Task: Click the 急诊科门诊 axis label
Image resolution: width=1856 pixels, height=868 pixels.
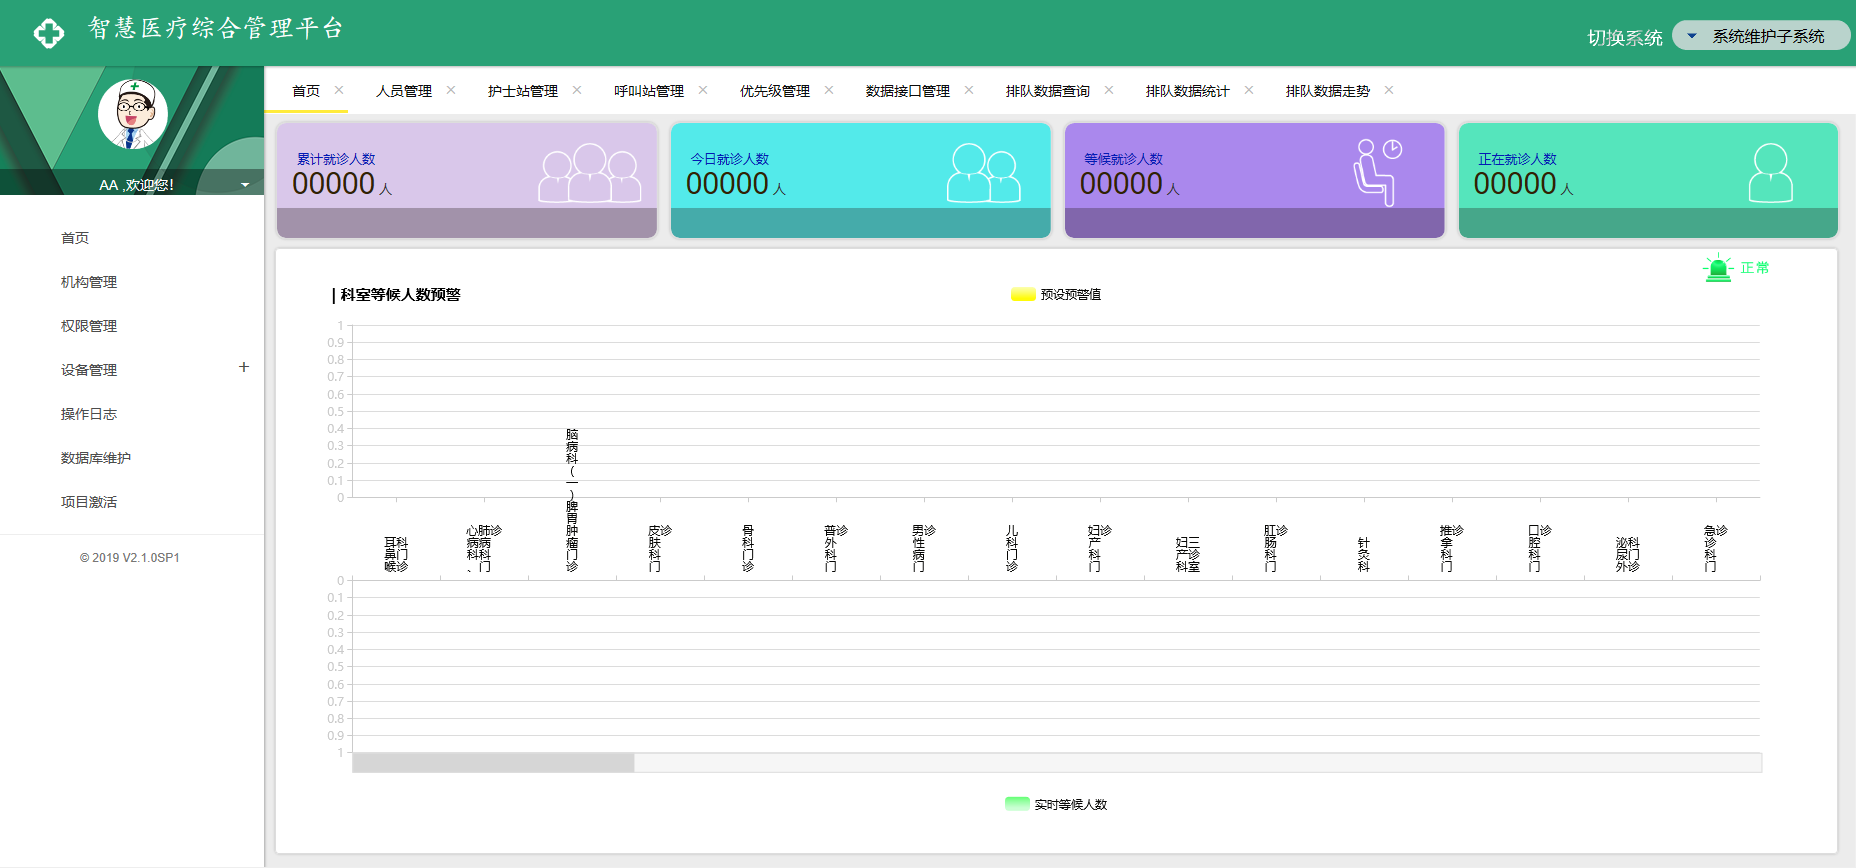Action: coord(1716,548)
